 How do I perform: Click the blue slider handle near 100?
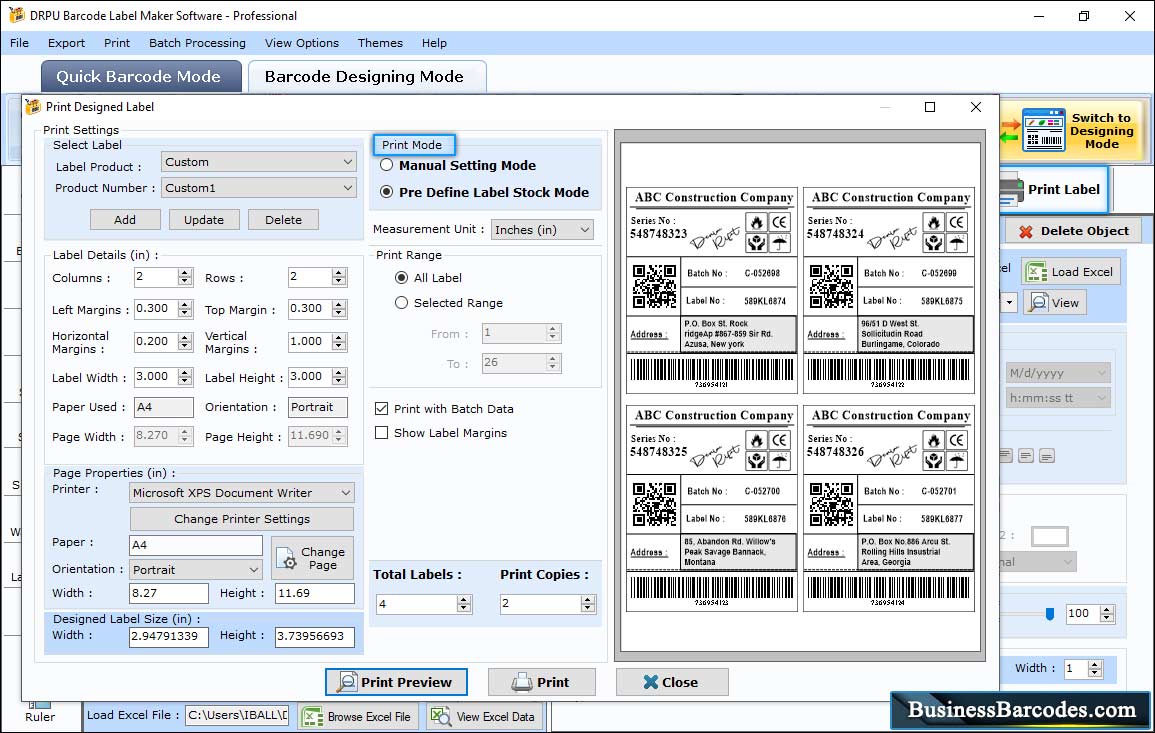(x=1050, y=614)
